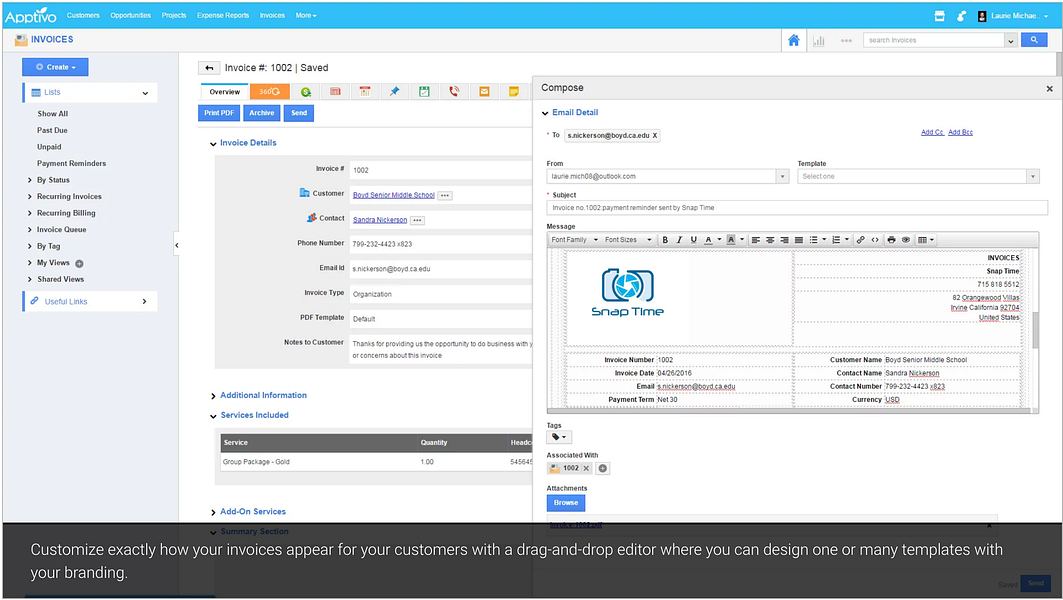Select the Overview tab
The image size is (1063, 600).
coord(224,92)
